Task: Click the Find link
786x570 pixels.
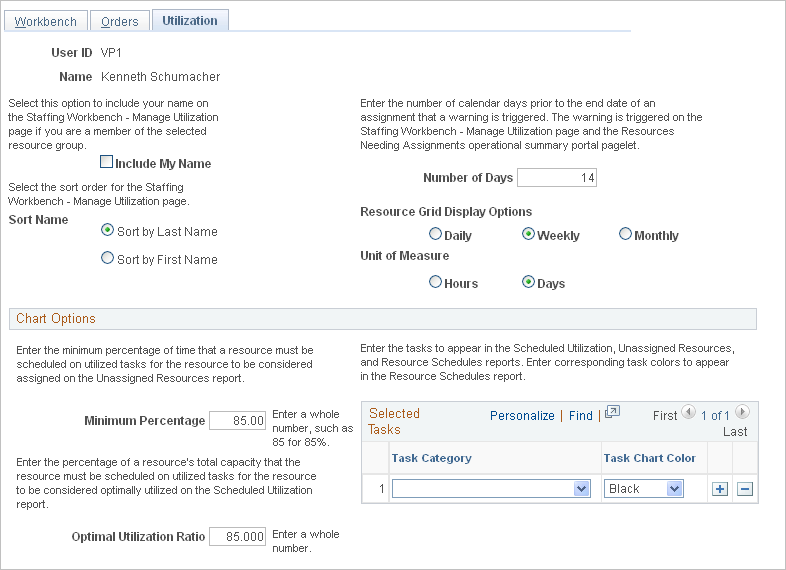Action: coord(580,416)
